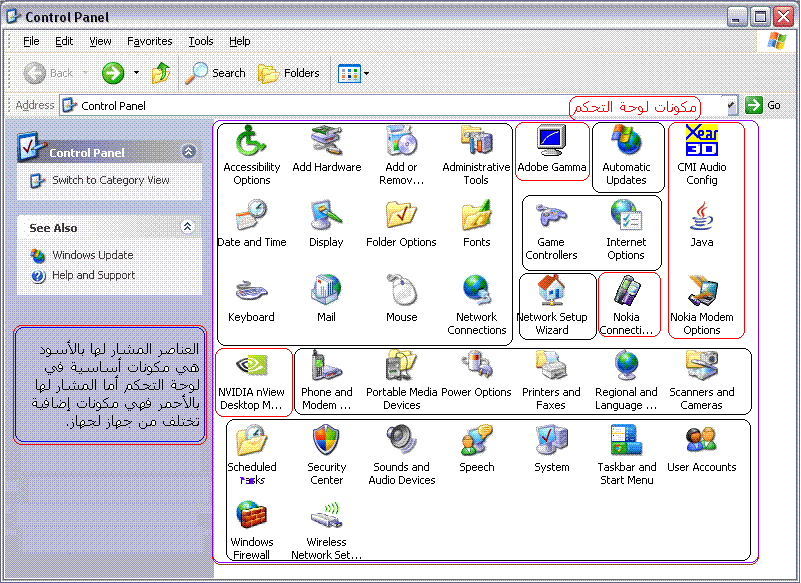Open the View menu
The image size is (801, 583).
click(x=100, y=41)
